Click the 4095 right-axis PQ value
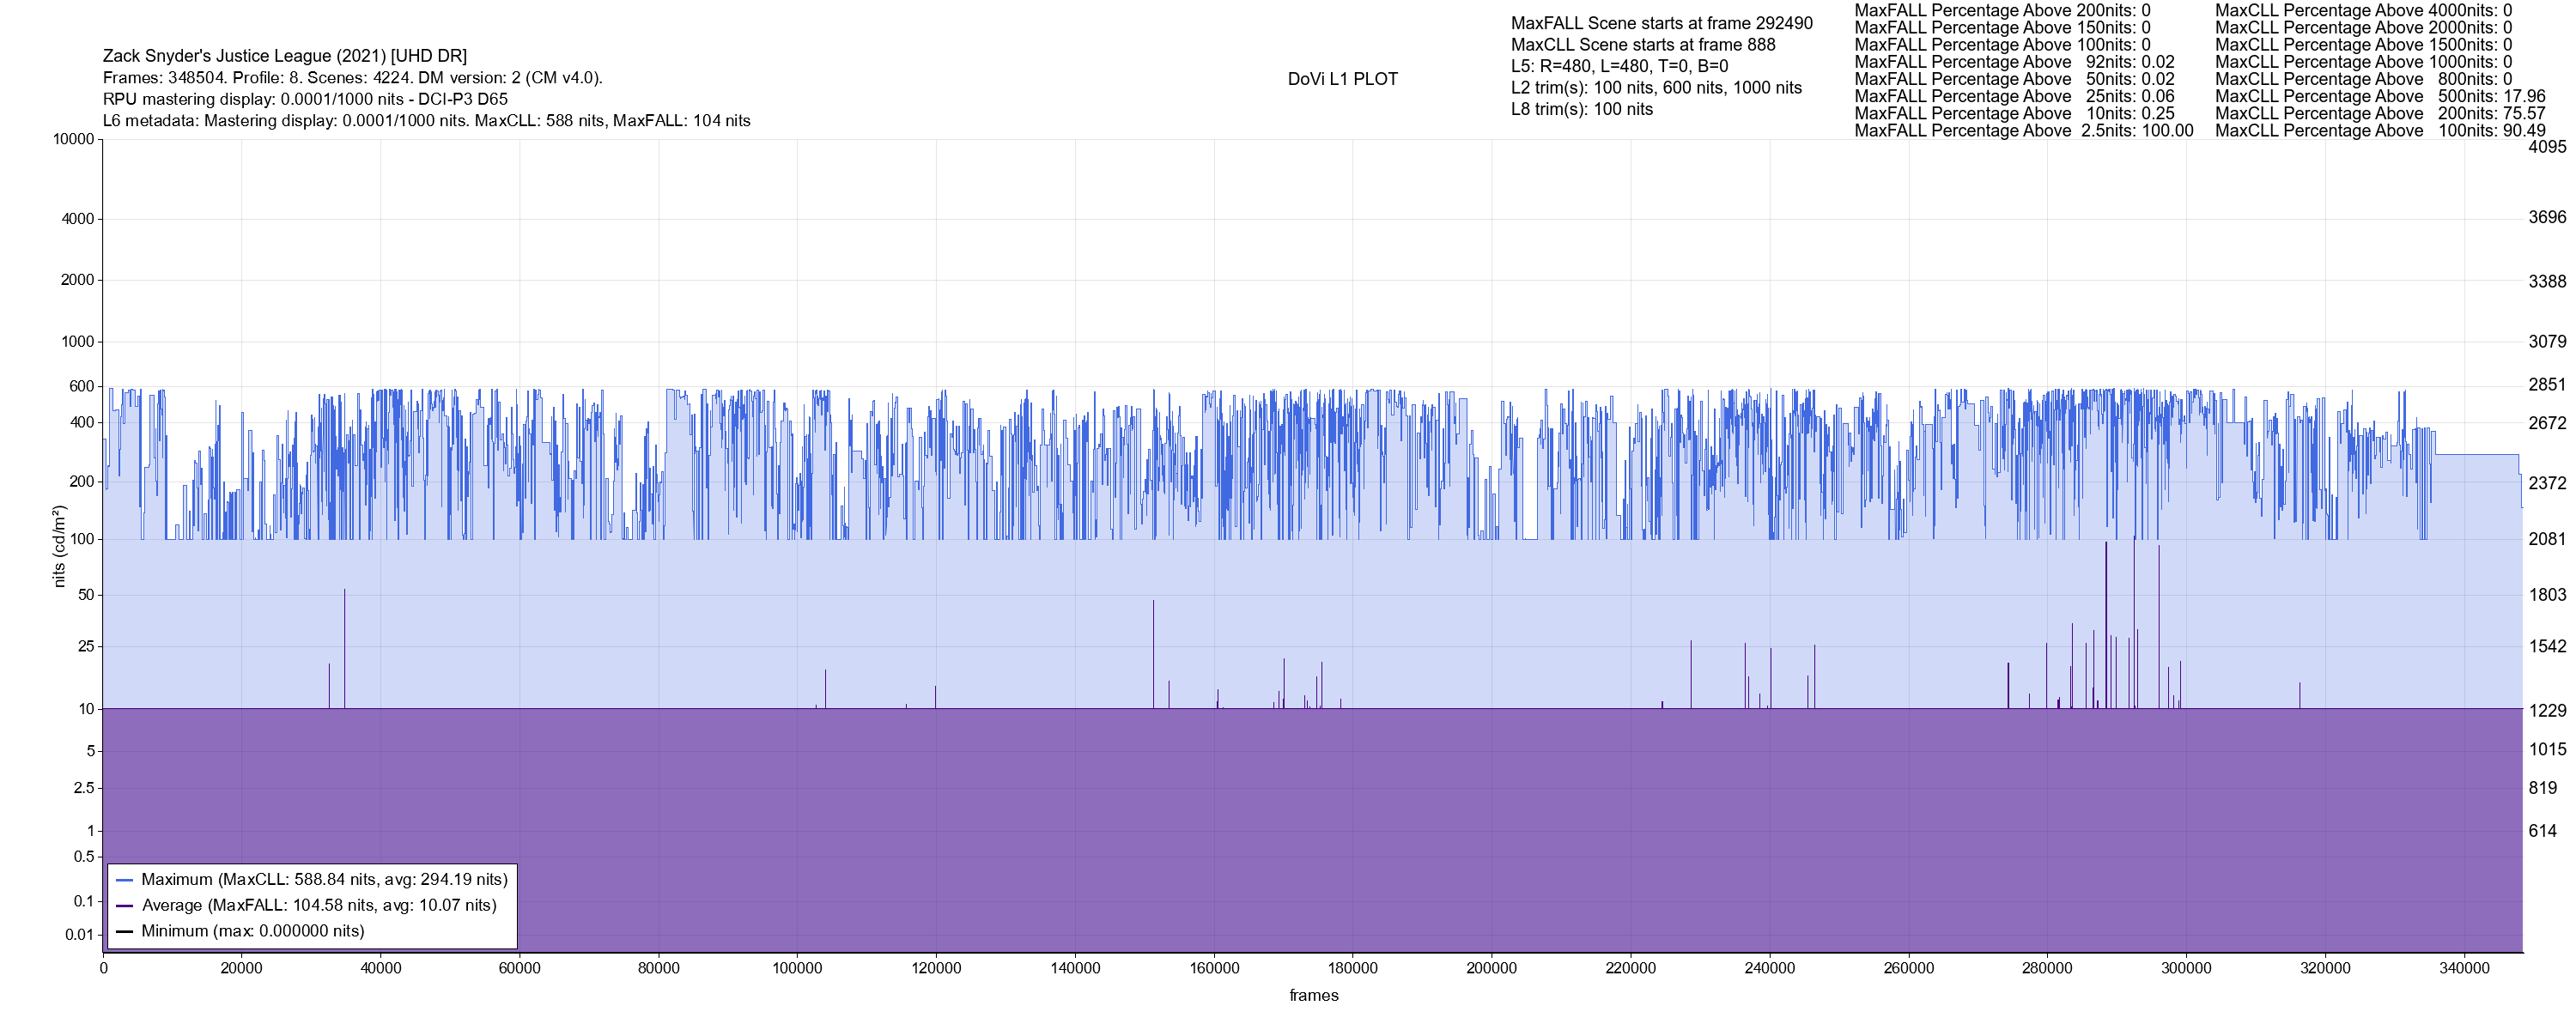2576x1030 pixels. 2547,147
